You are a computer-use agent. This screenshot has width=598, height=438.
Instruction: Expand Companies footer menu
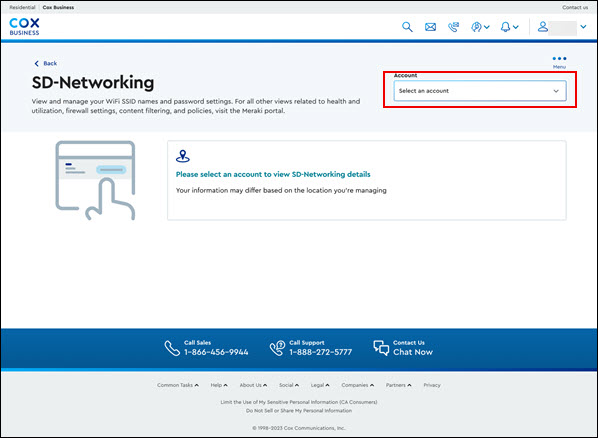(x=357, y=385)
